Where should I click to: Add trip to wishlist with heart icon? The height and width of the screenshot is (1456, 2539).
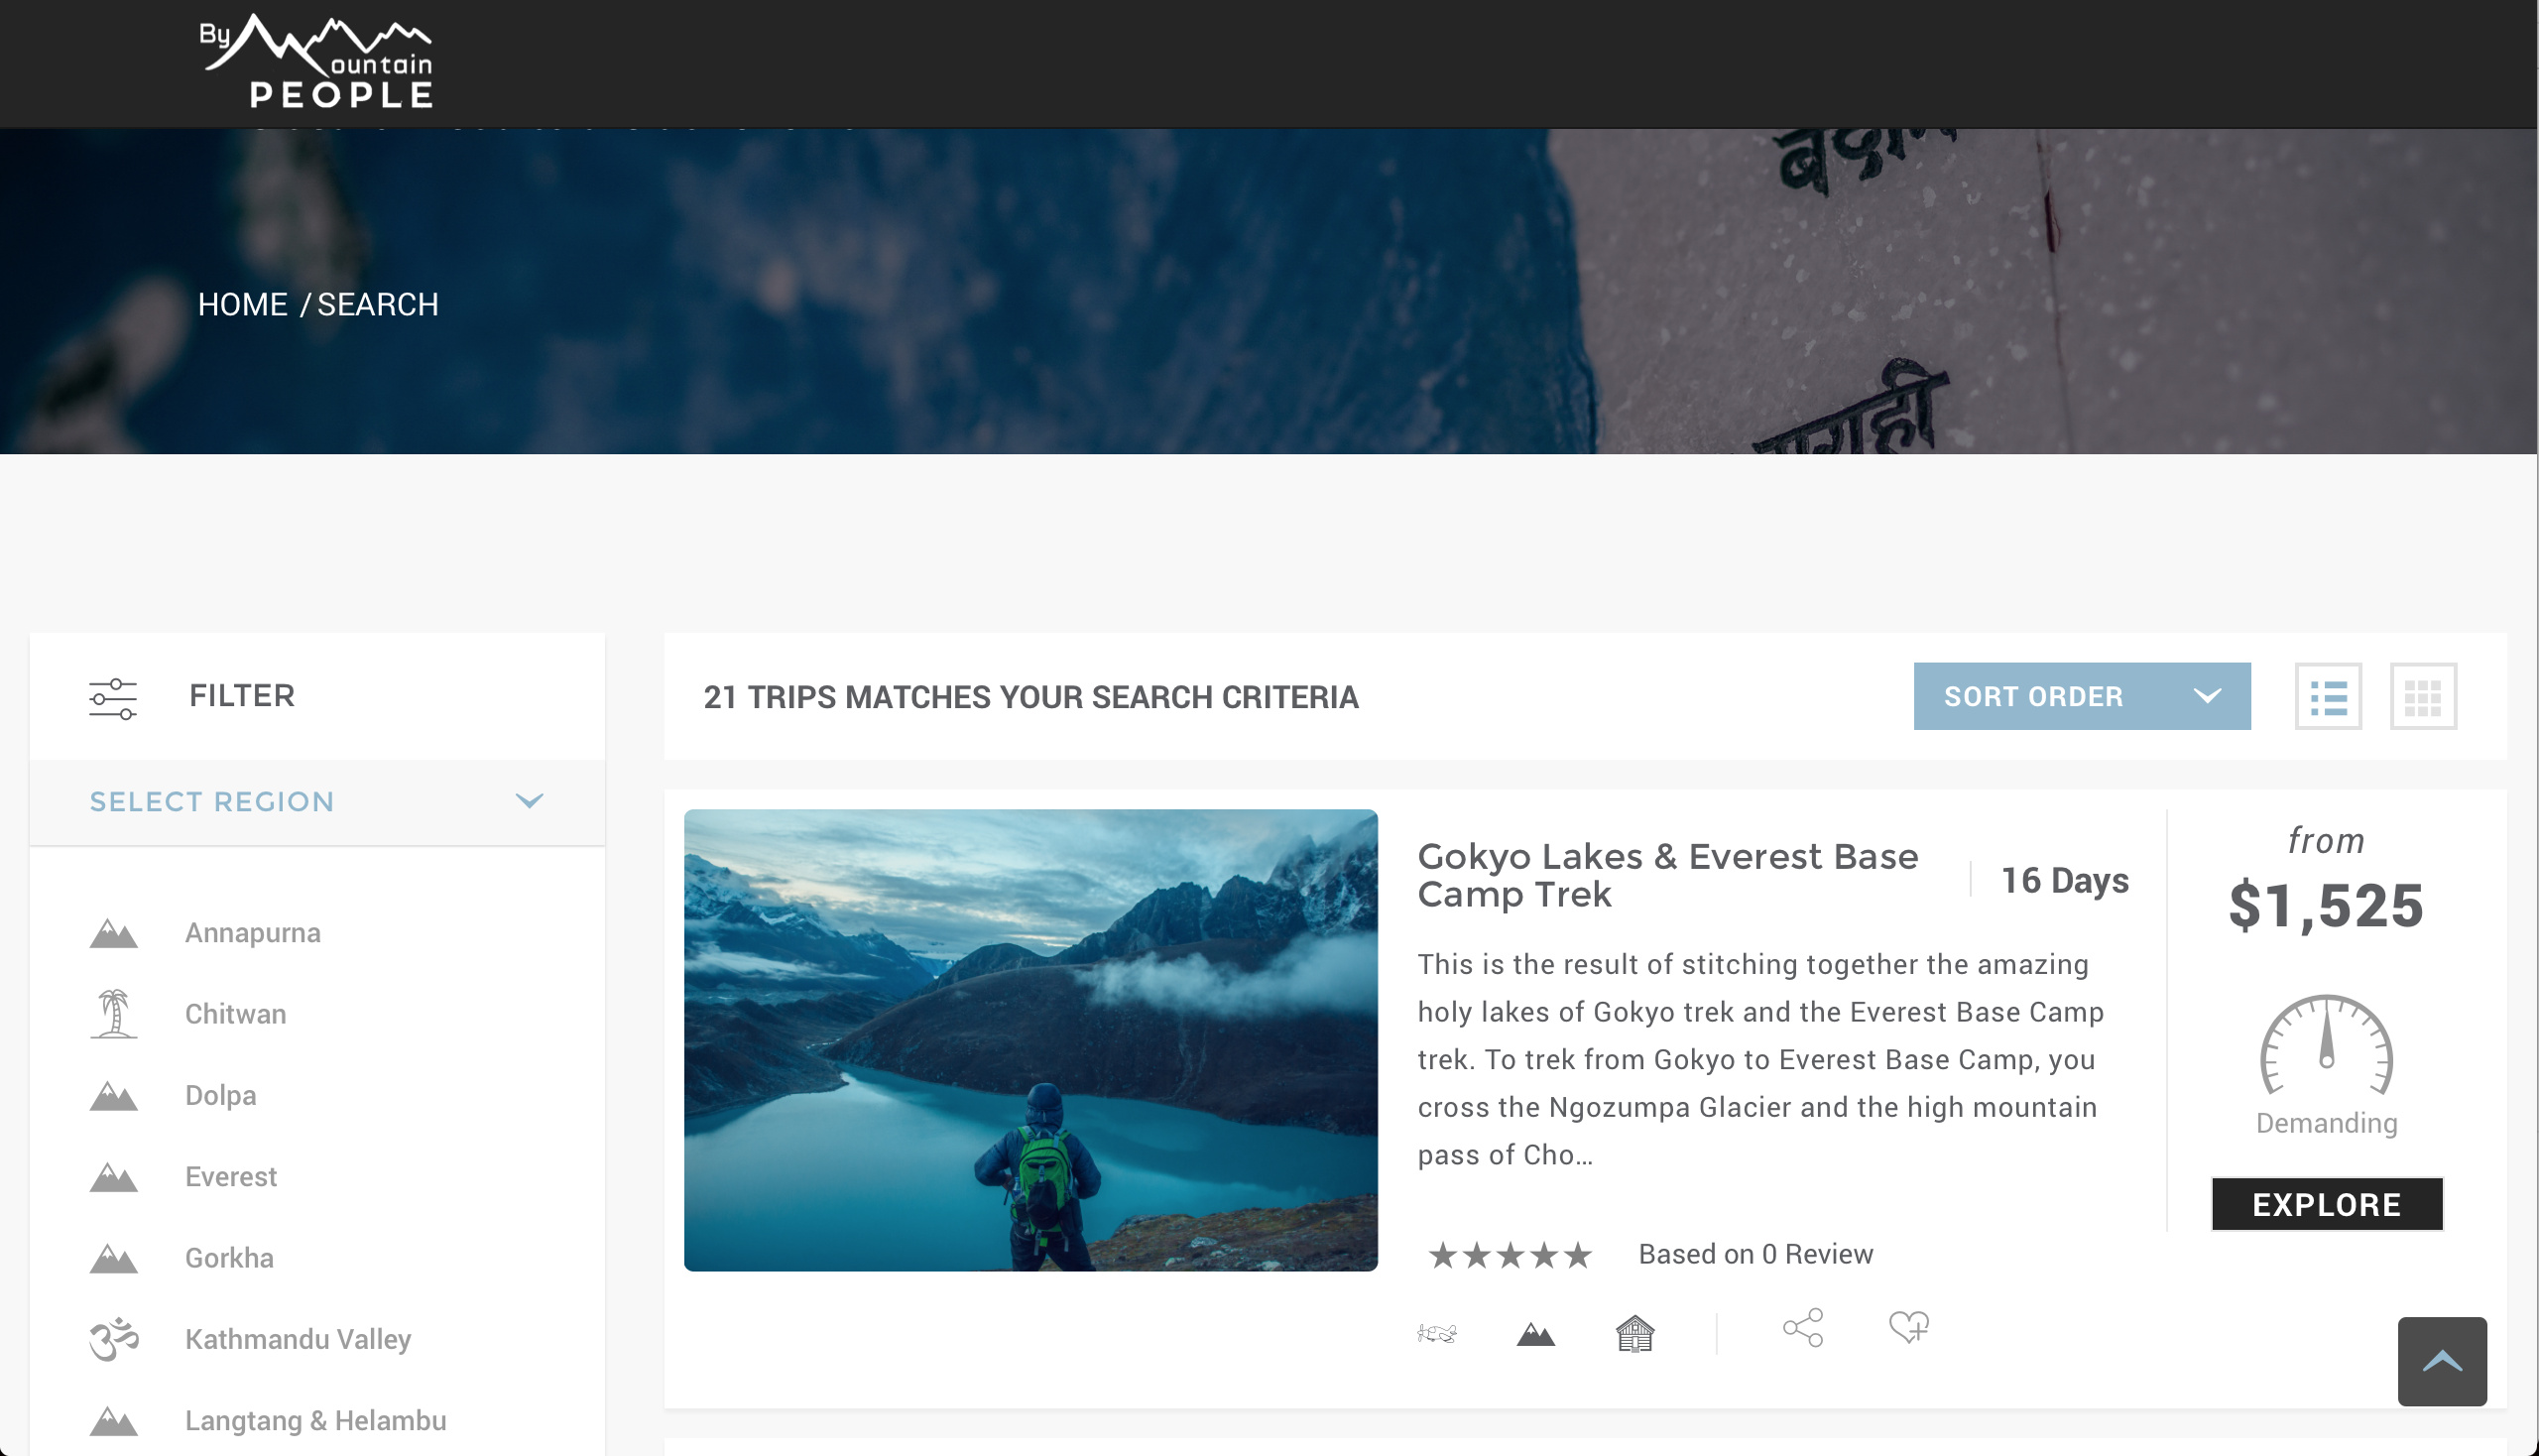point(1909,1327)
